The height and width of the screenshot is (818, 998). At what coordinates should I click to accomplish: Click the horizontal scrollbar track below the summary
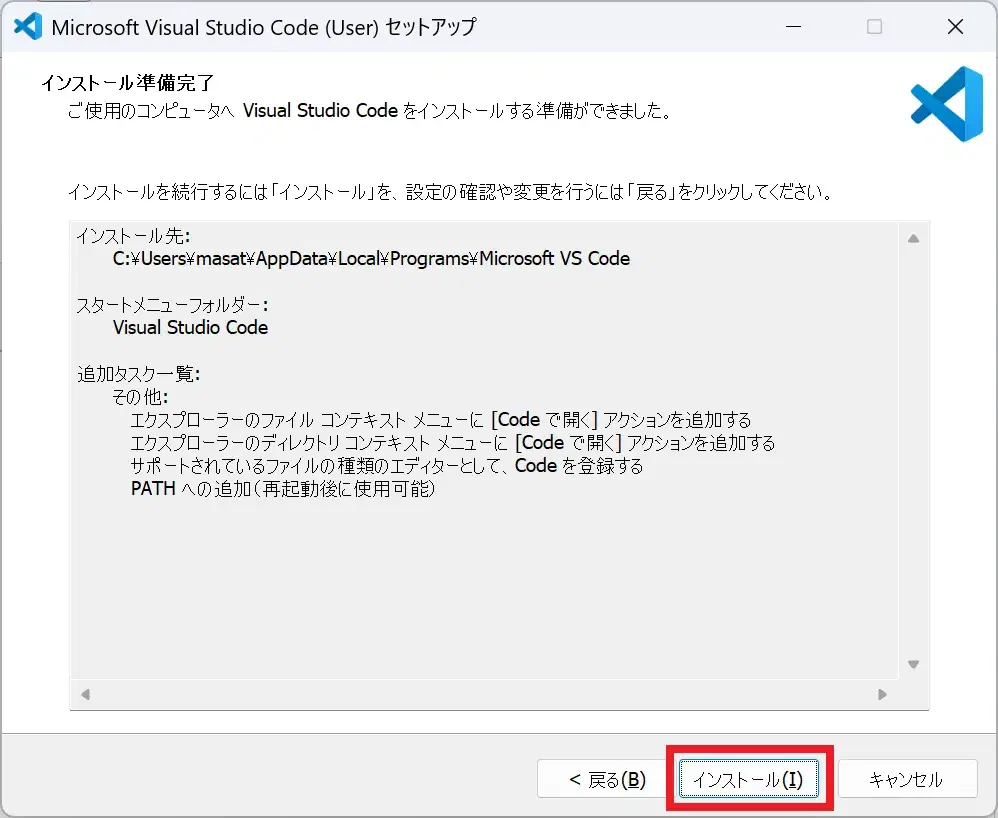click(480, 694)
